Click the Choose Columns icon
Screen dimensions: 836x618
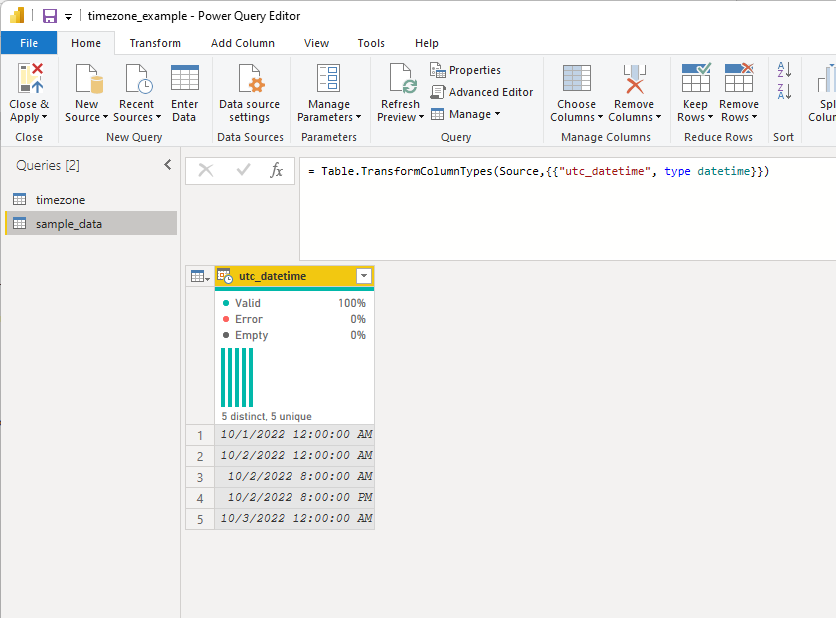[x=576, y=78]
